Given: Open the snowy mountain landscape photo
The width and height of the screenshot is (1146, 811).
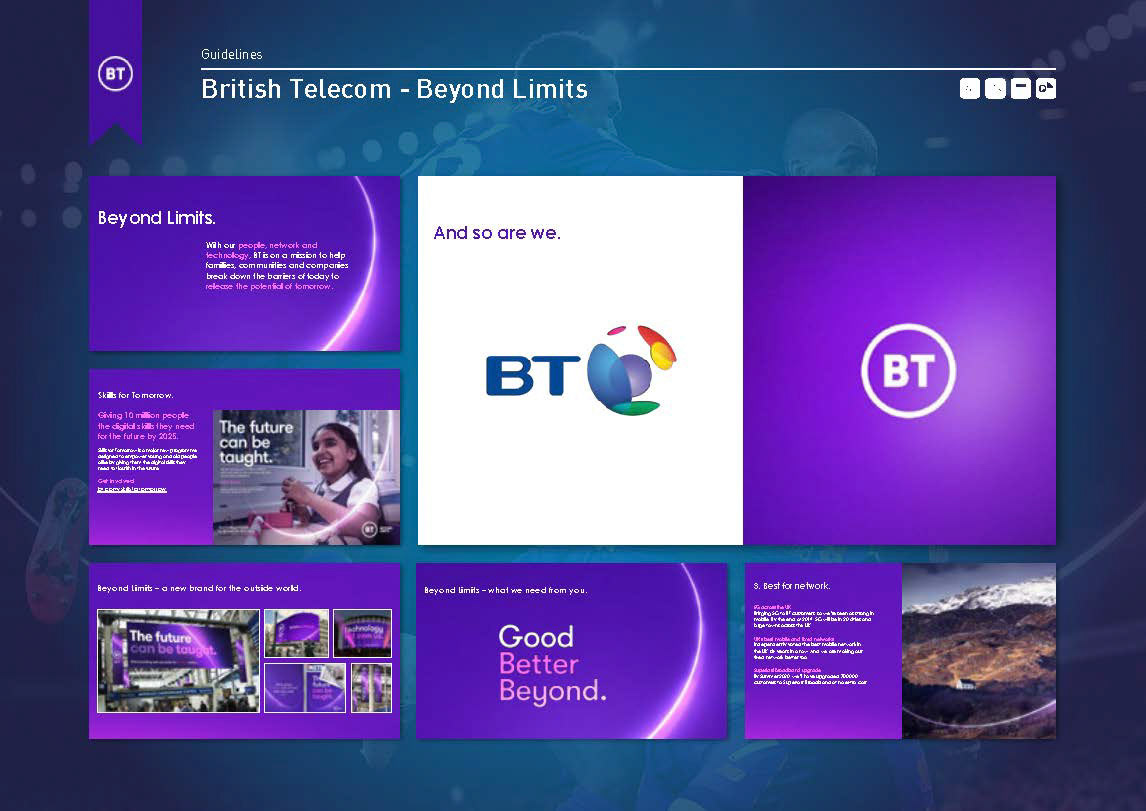Looking at the screenshot, I should 979,651.
